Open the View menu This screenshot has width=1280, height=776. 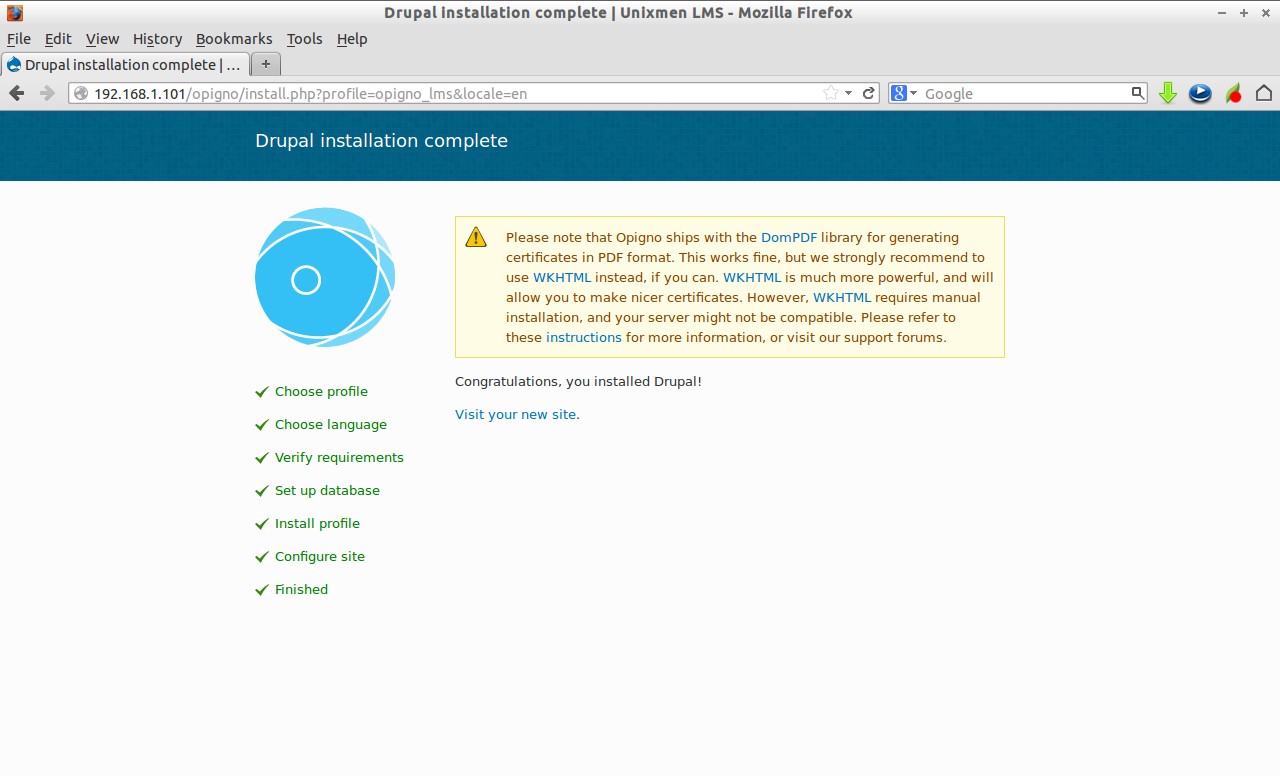(x=102, y=39)
